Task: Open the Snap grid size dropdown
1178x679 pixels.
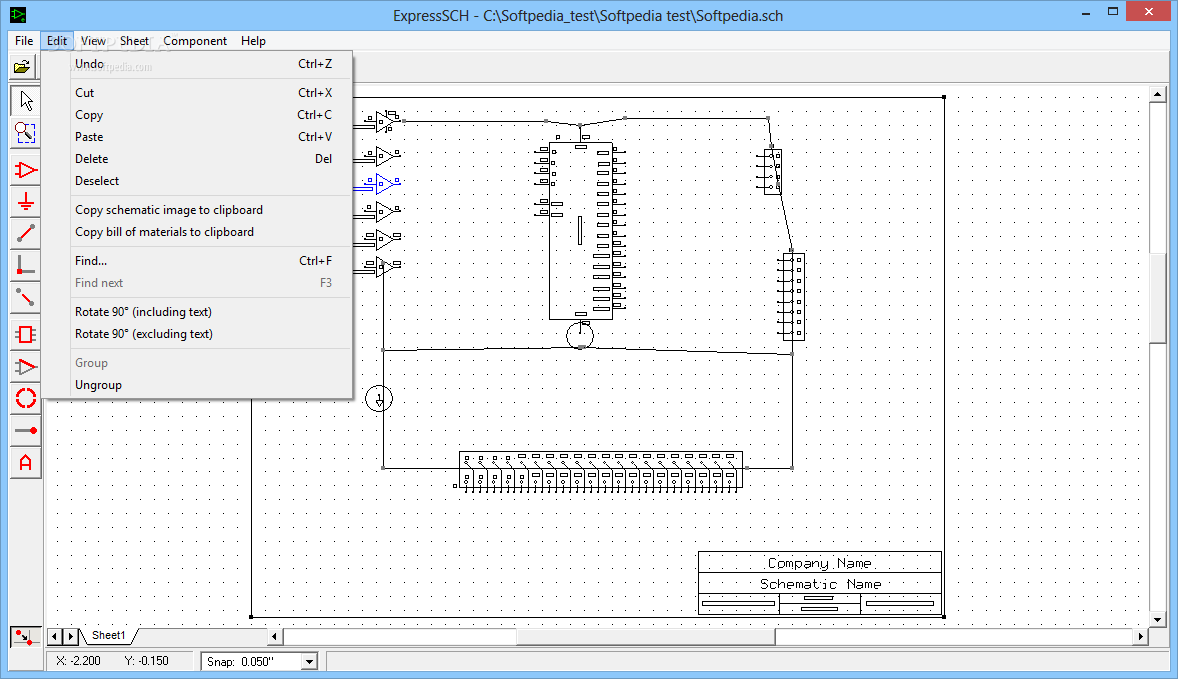Action: [x=309, y=662]
